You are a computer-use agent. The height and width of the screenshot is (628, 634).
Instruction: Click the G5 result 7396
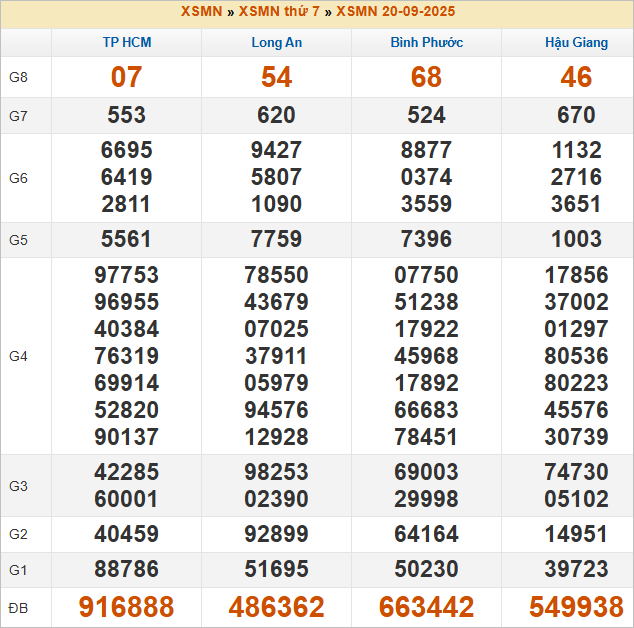tap(426, 240)
